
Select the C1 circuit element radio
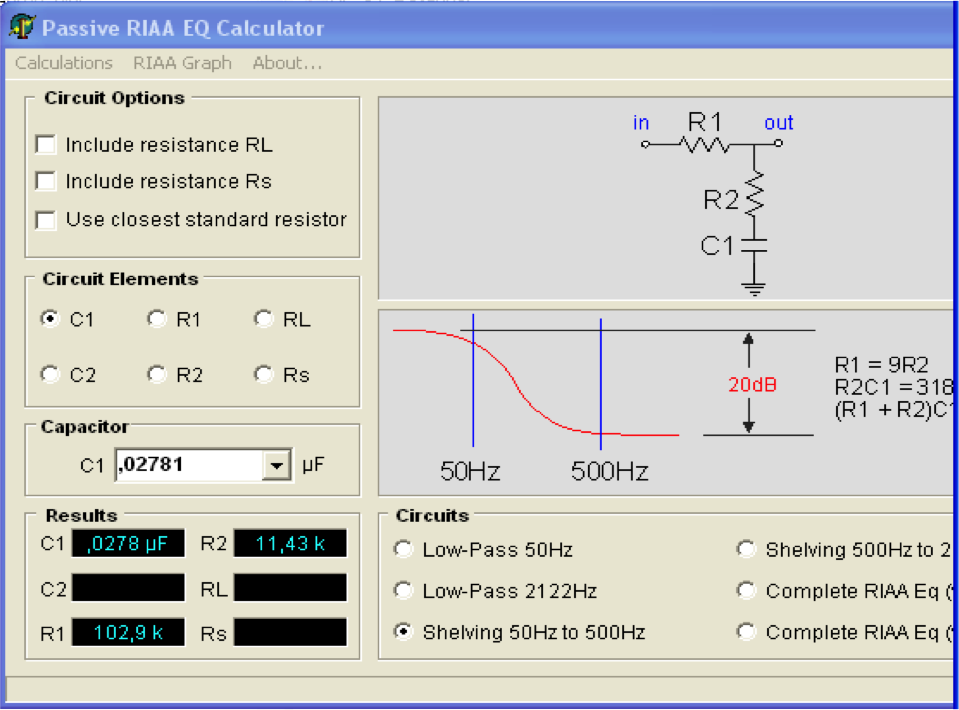click(x=50, y=319)
